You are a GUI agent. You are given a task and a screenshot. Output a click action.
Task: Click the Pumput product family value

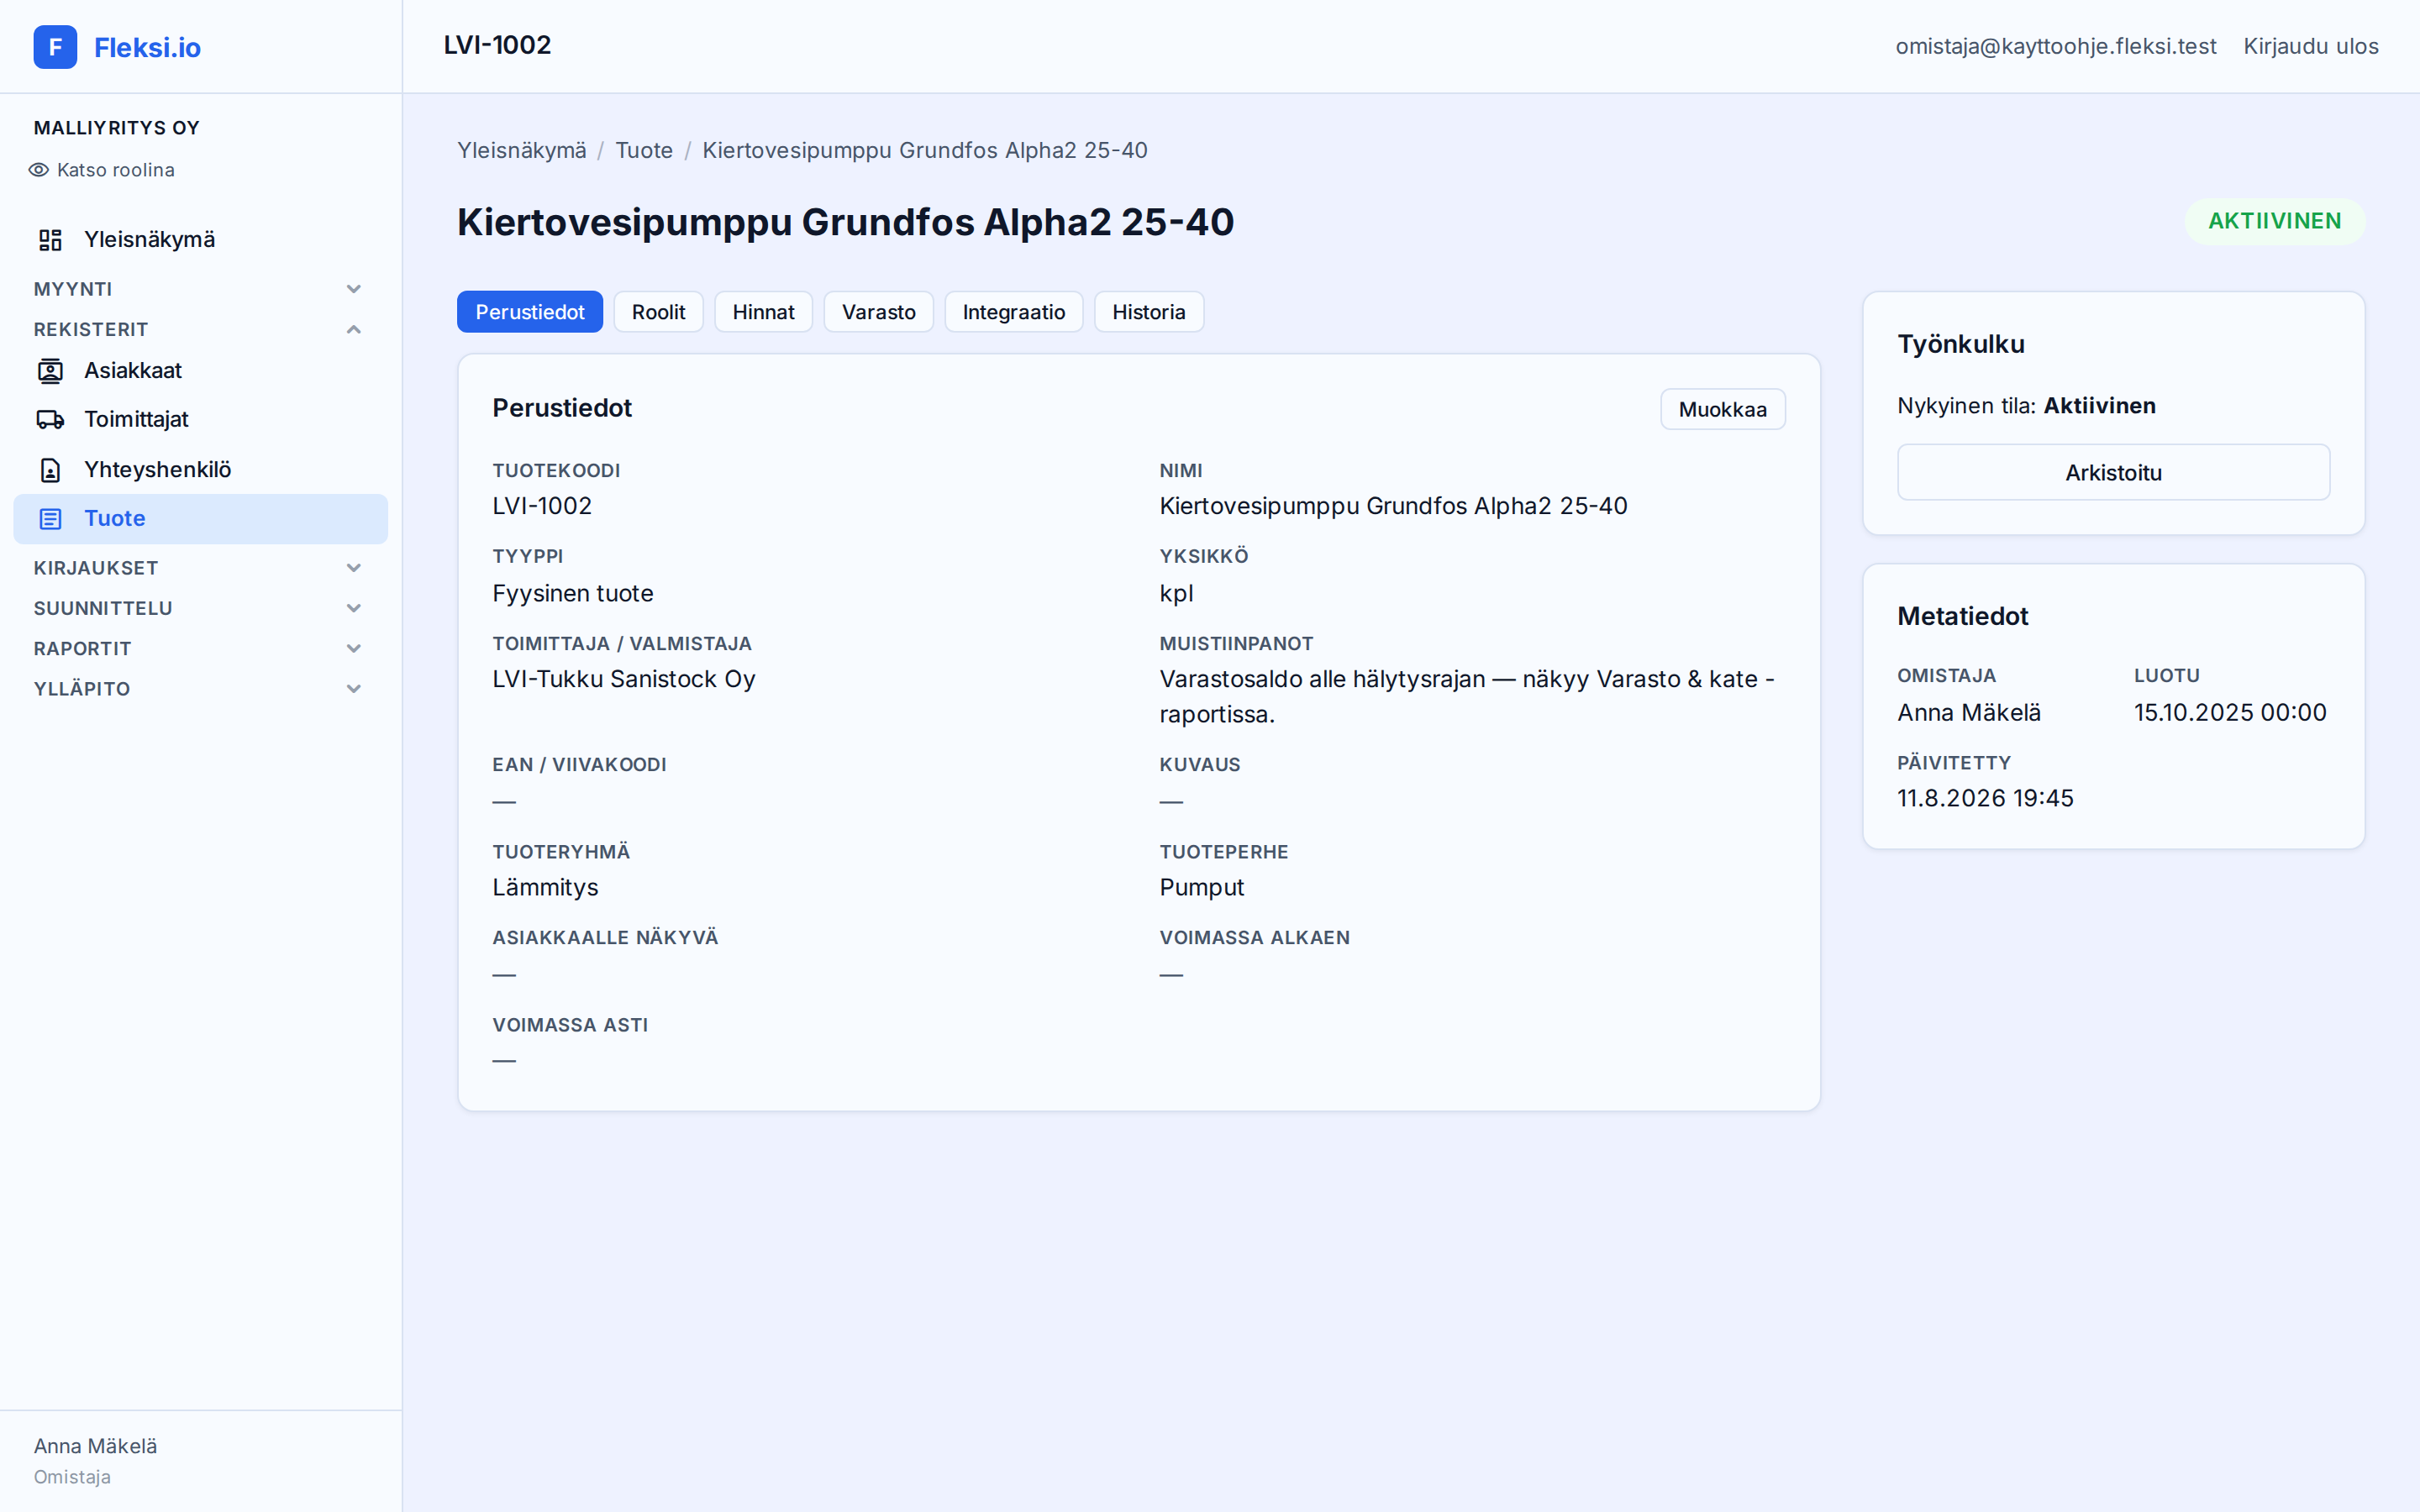point(1202,887)
